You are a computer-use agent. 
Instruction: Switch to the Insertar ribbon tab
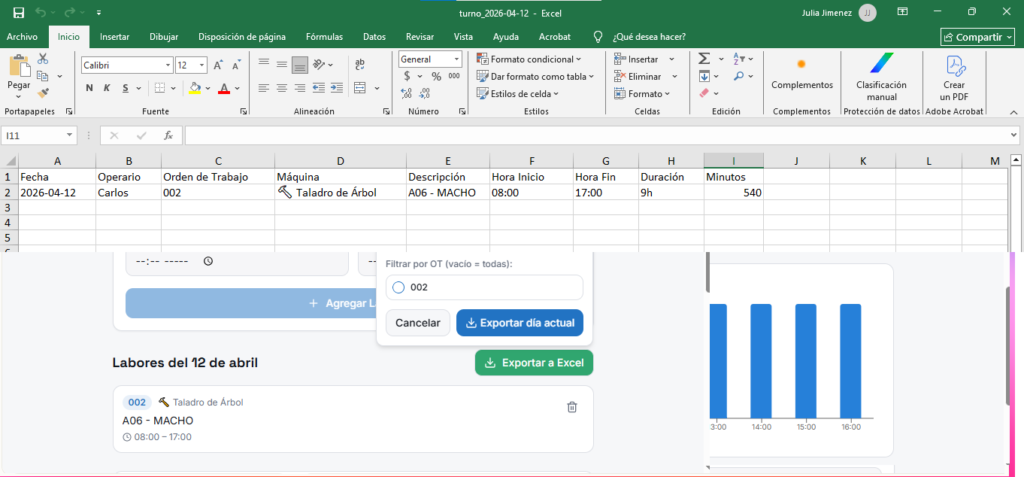point(114,36)
